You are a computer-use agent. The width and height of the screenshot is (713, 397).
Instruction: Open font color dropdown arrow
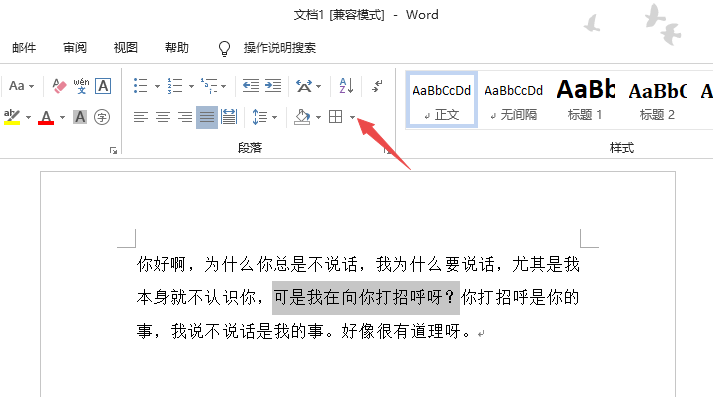[x=62, y=118]
